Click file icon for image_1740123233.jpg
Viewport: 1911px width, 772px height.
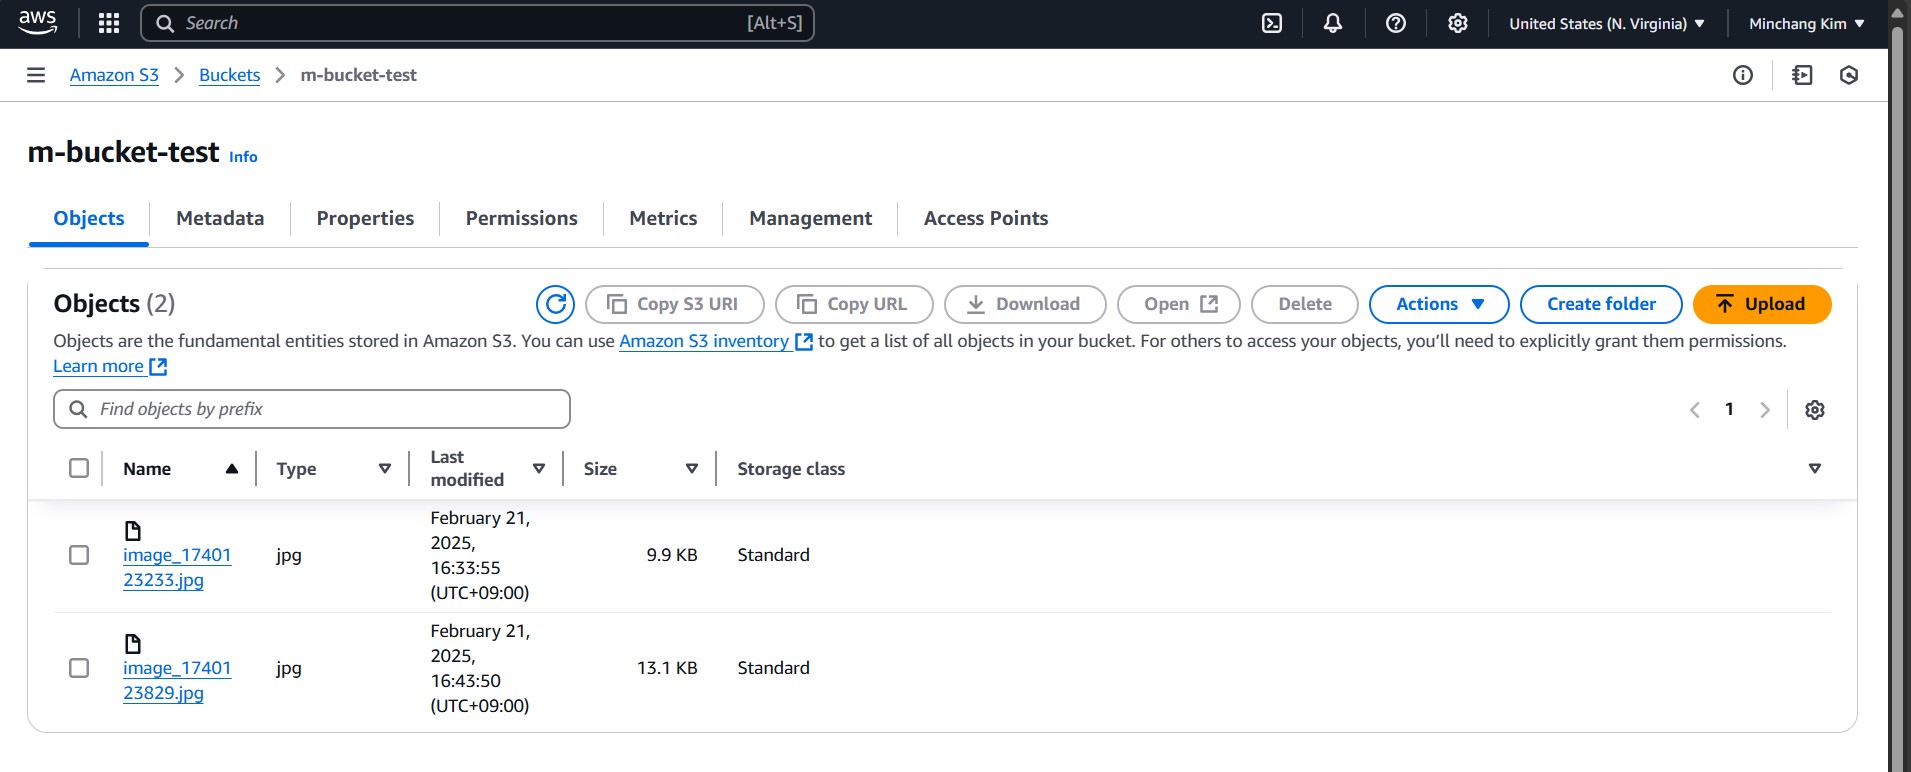(132, 530)
